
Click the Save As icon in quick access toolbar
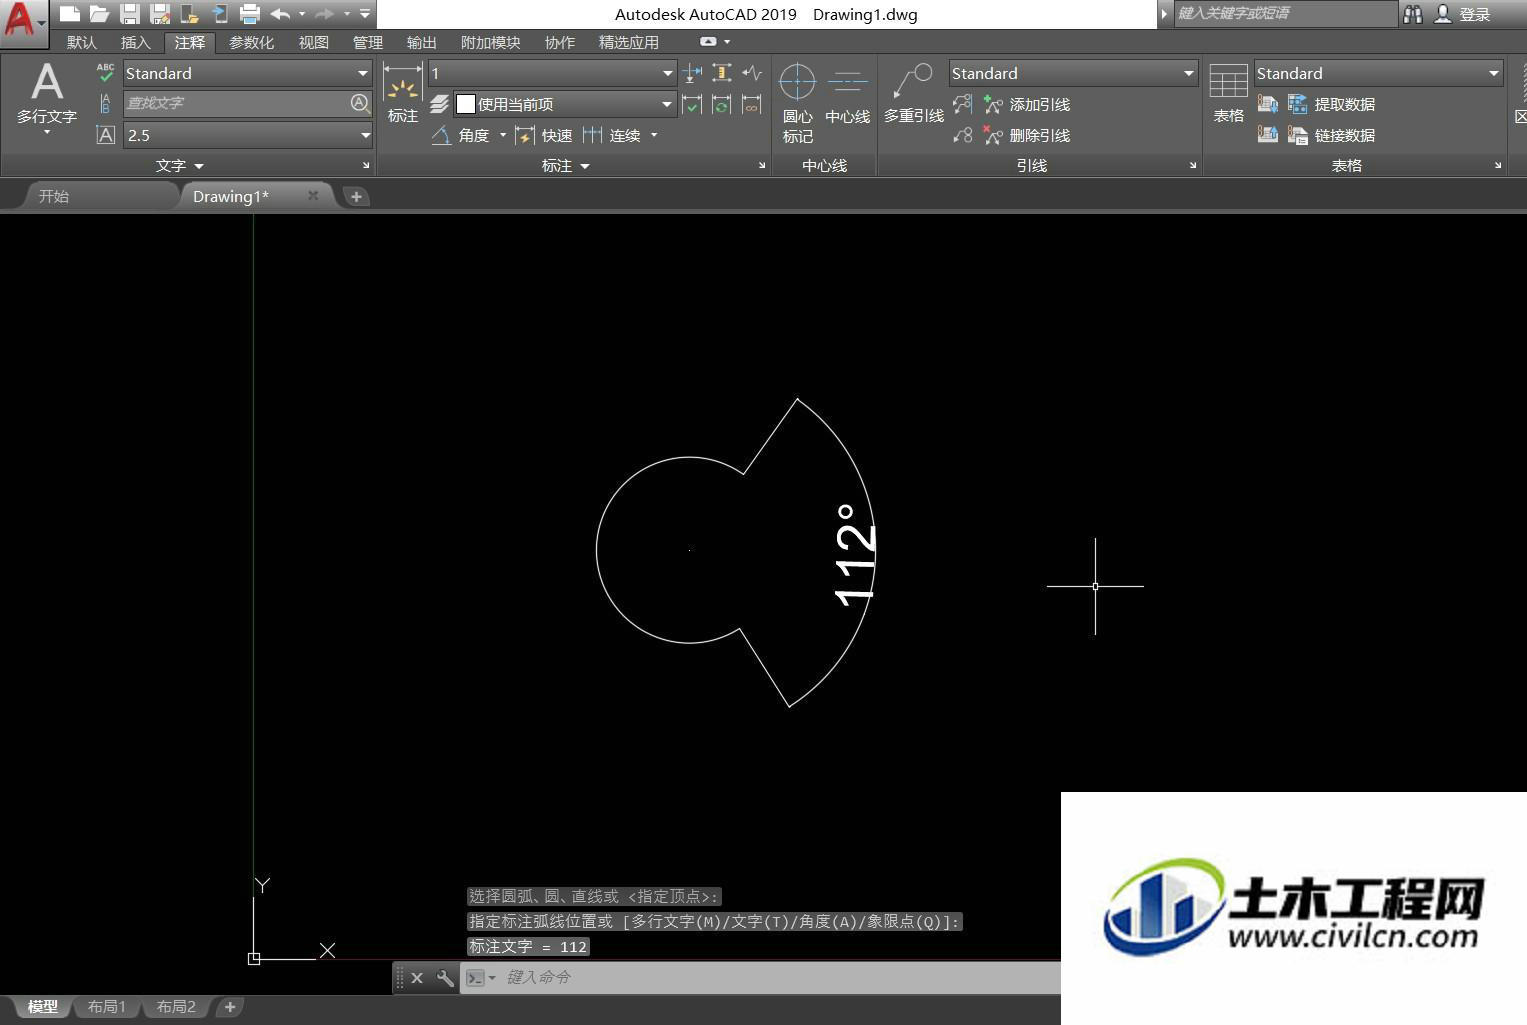(160, 14)
